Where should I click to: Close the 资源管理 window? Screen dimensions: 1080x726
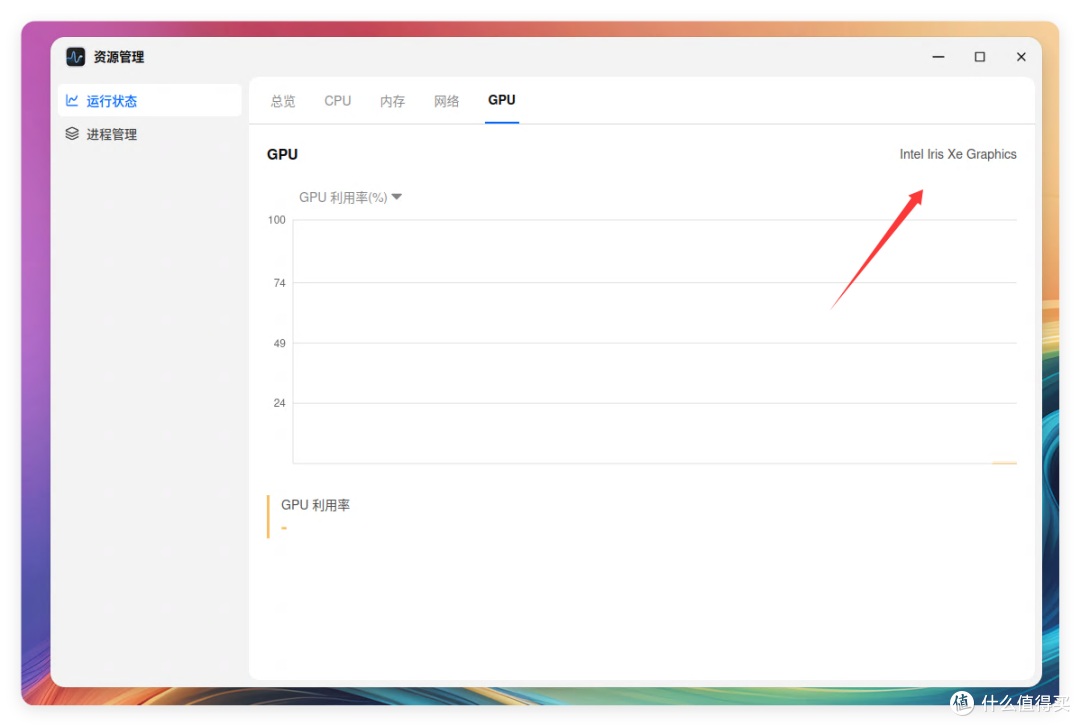pos(1021,56)
